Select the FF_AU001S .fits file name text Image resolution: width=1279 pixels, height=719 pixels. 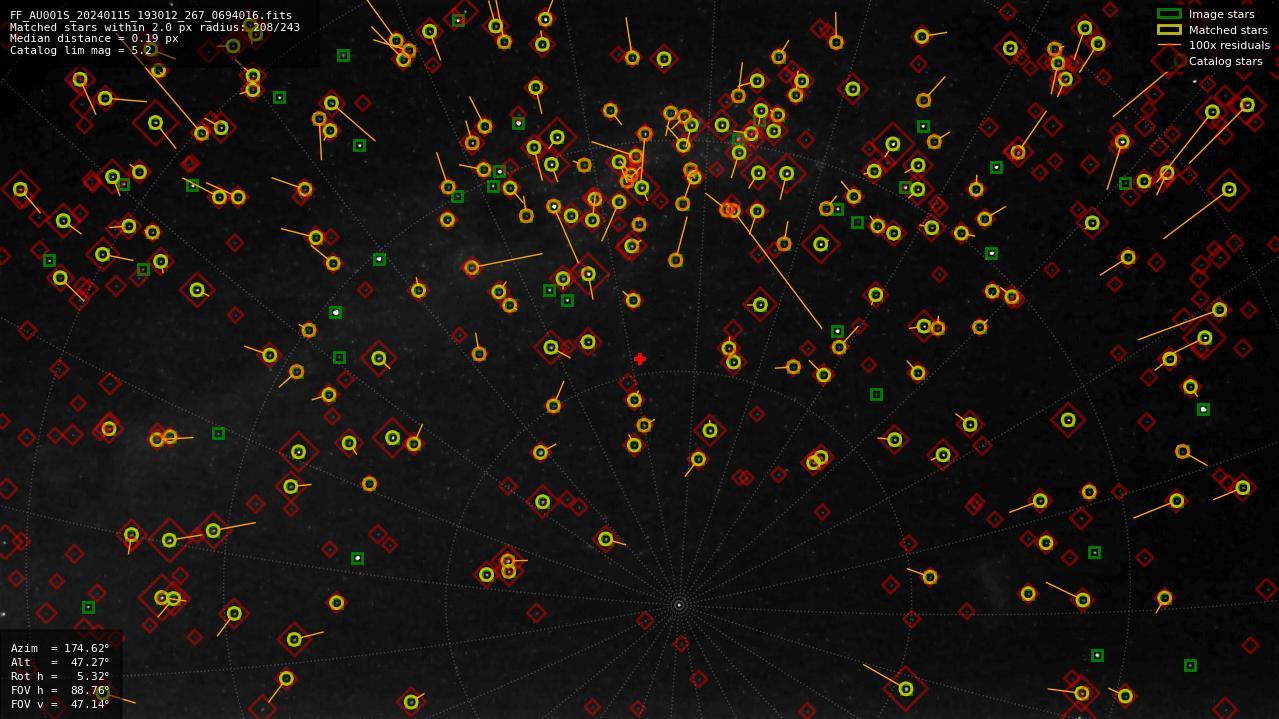tap(151, 15)
